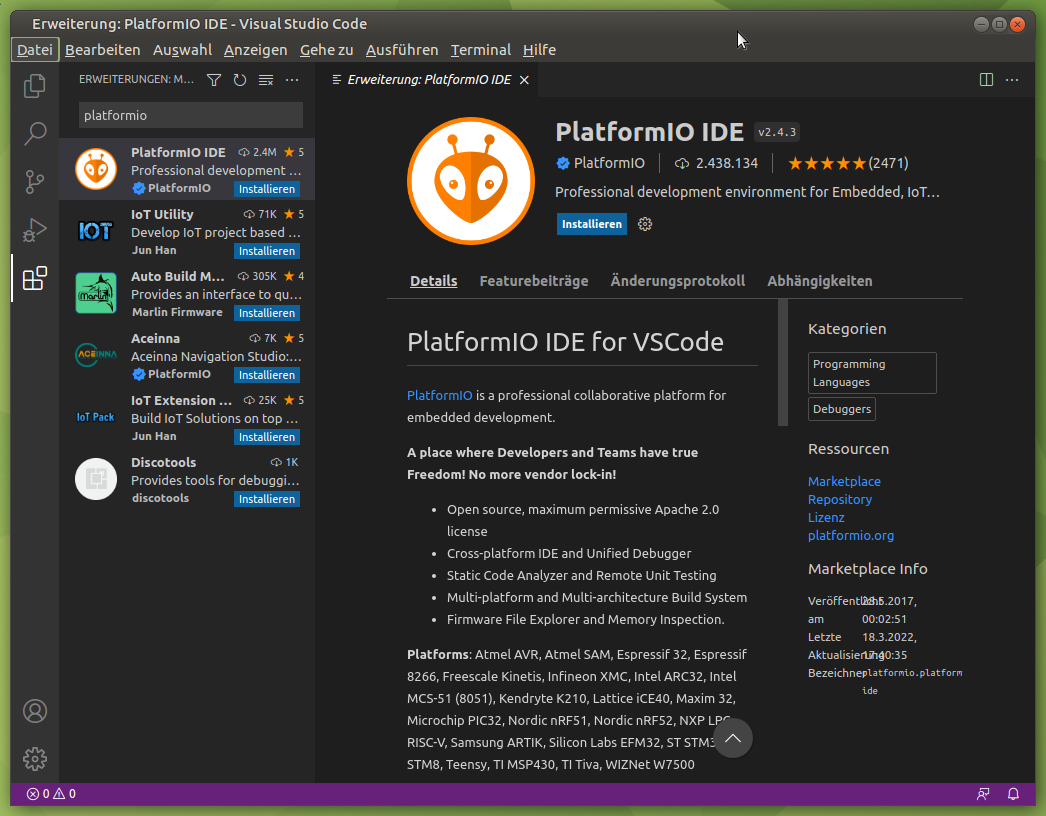This screenshot has width=1046, height=816.
Task: Click the Debuggers category tag
Action: pos(841,409)
